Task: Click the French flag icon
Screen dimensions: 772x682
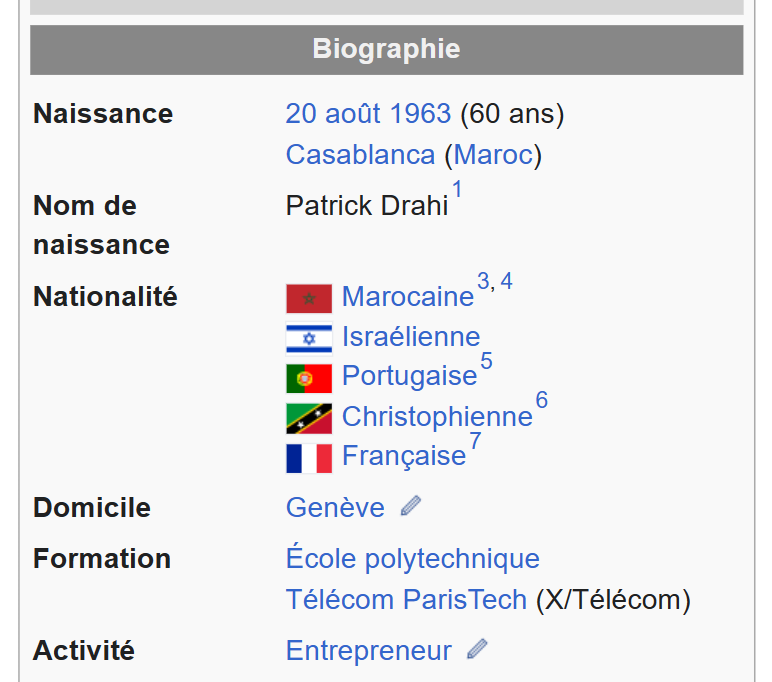Action: [x=308, y=458]
